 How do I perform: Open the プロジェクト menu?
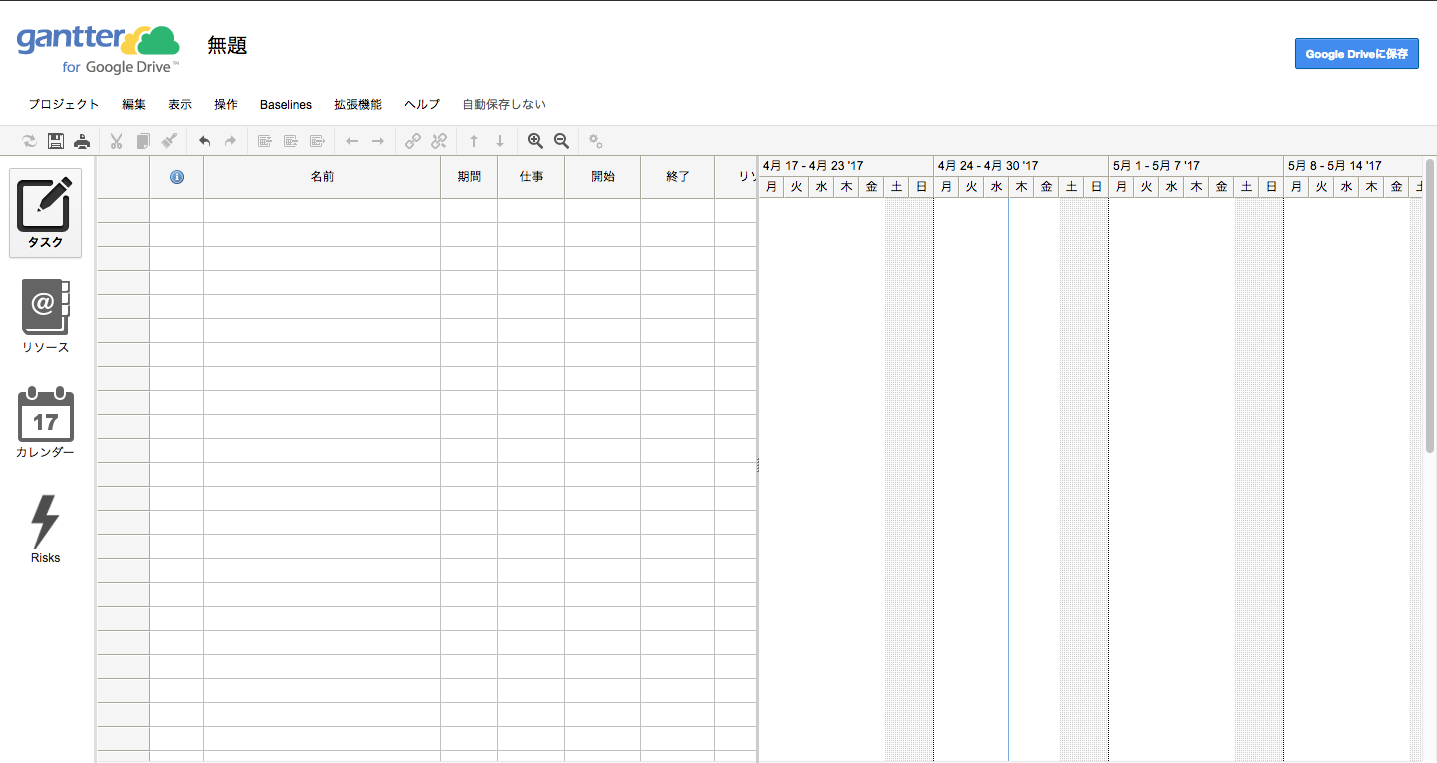pyautogui.click(x=64, y=104)
